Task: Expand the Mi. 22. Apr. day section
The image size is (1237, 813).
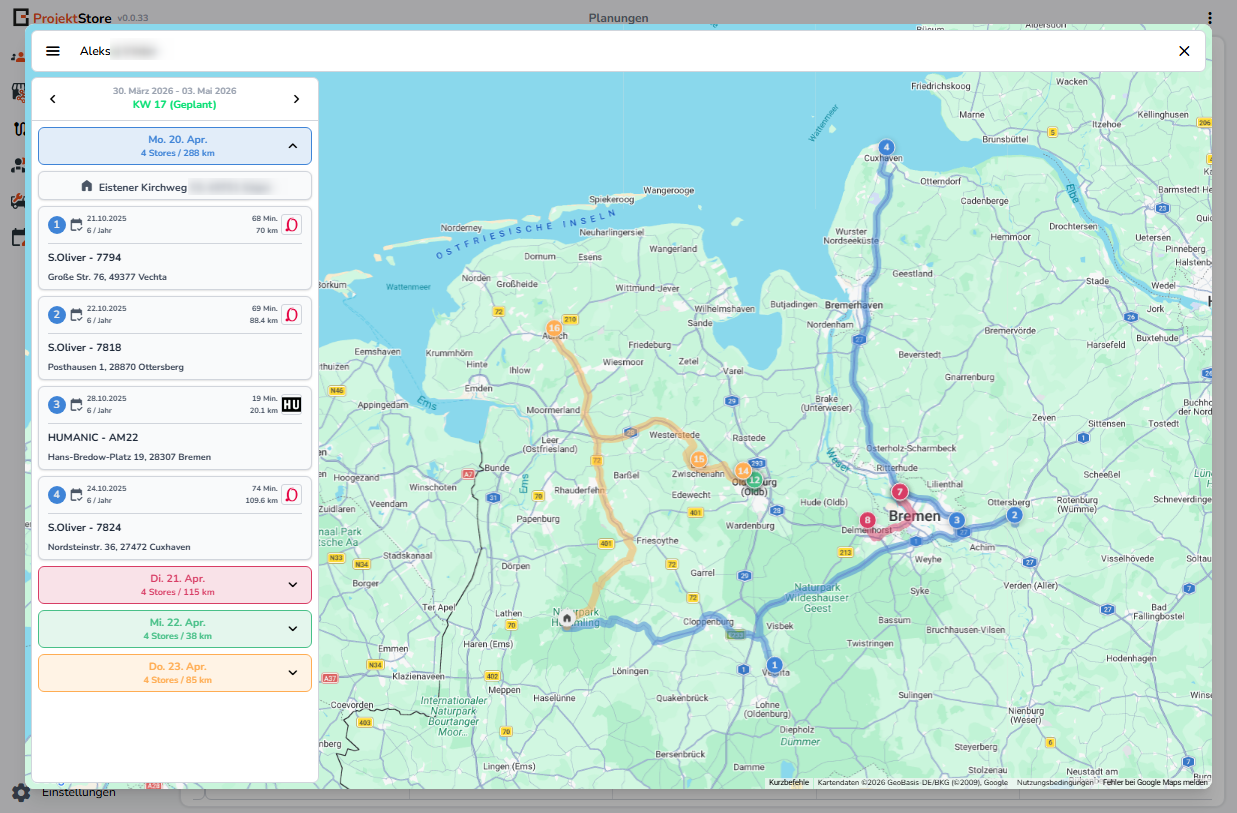Action: (292, 629)
